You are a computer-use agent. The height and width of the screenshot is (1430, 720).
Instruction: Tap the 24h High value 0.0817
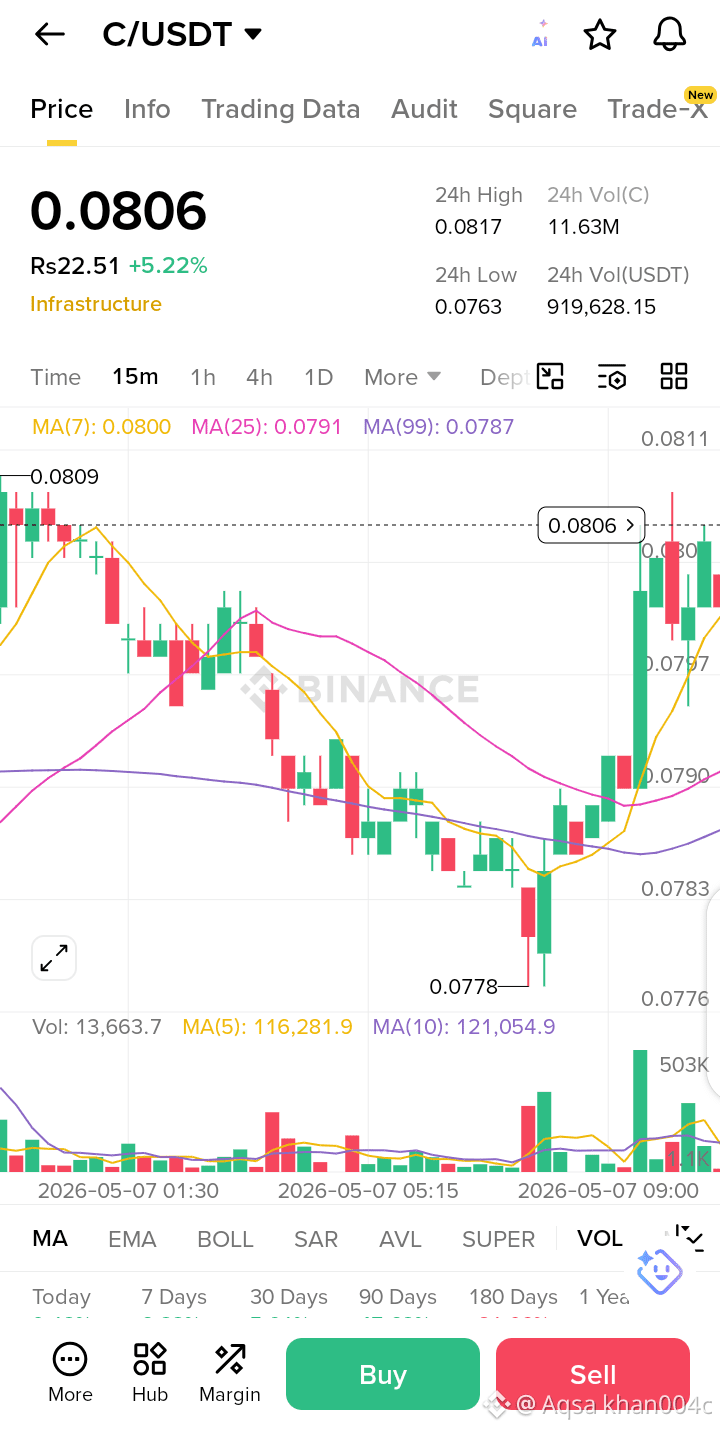point(468,227)
